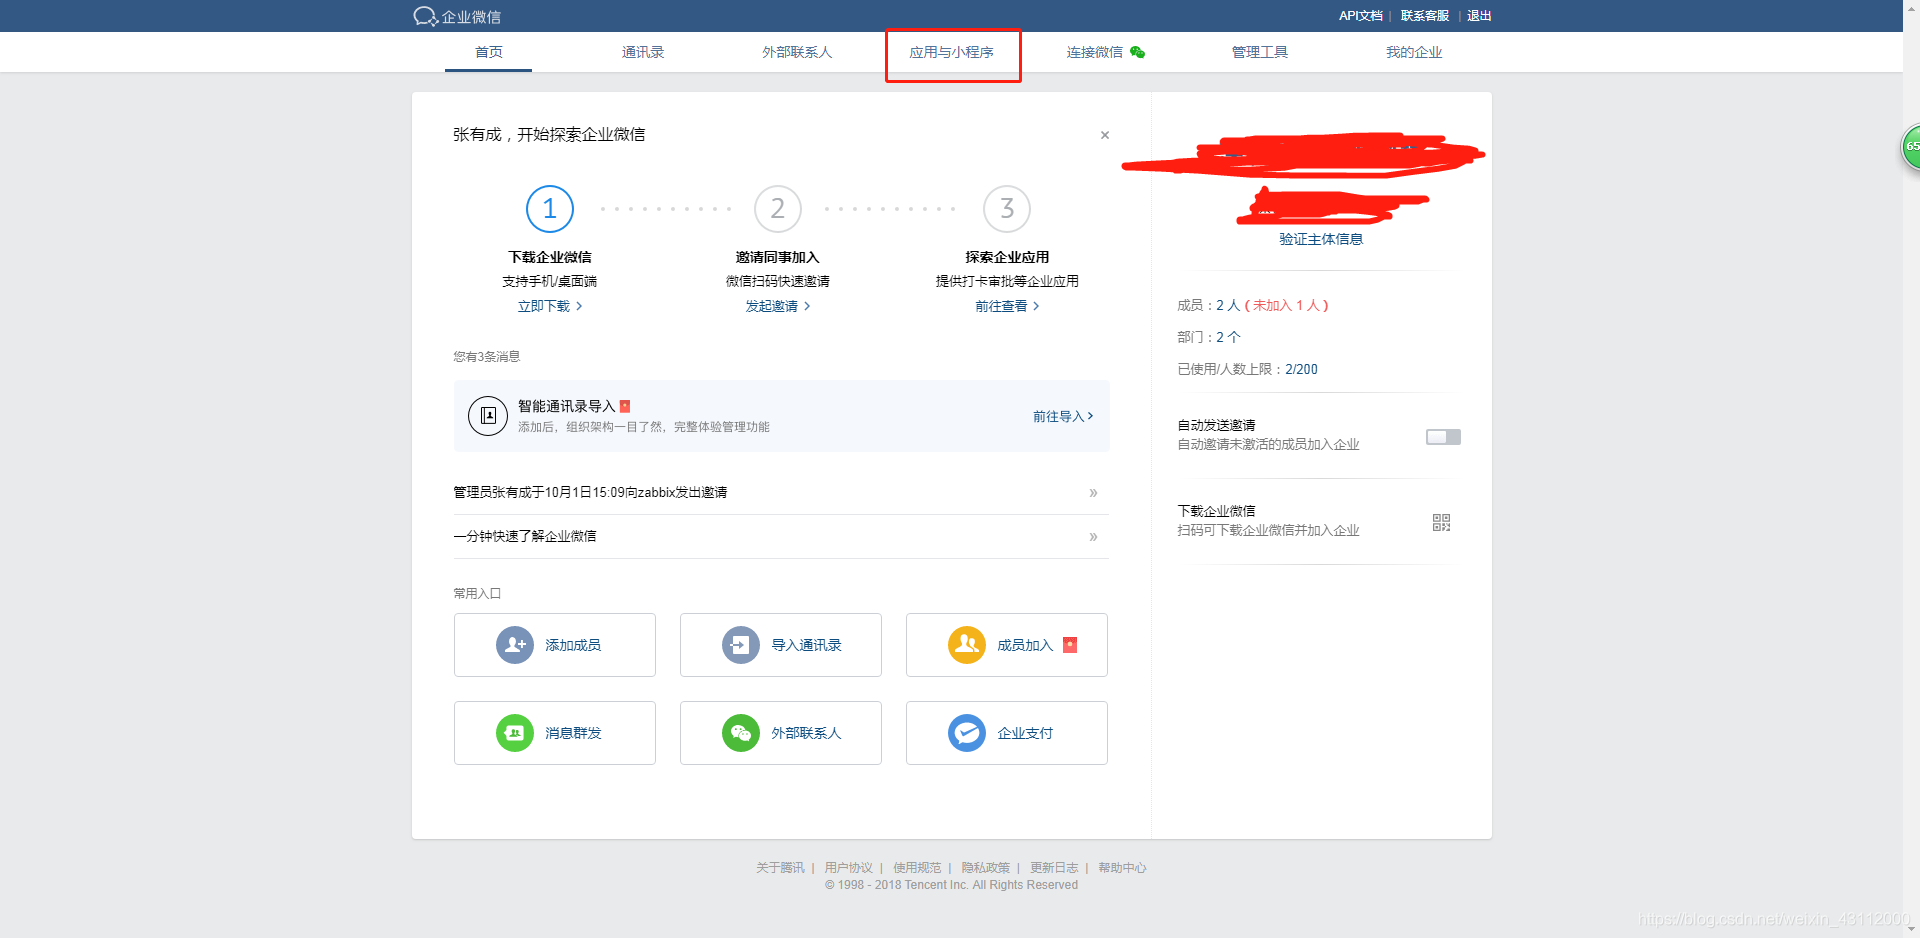Expand 一分钟快速了解企业微信 arrow
Screen dimensions: 1920x938
tap(1093, 537)
